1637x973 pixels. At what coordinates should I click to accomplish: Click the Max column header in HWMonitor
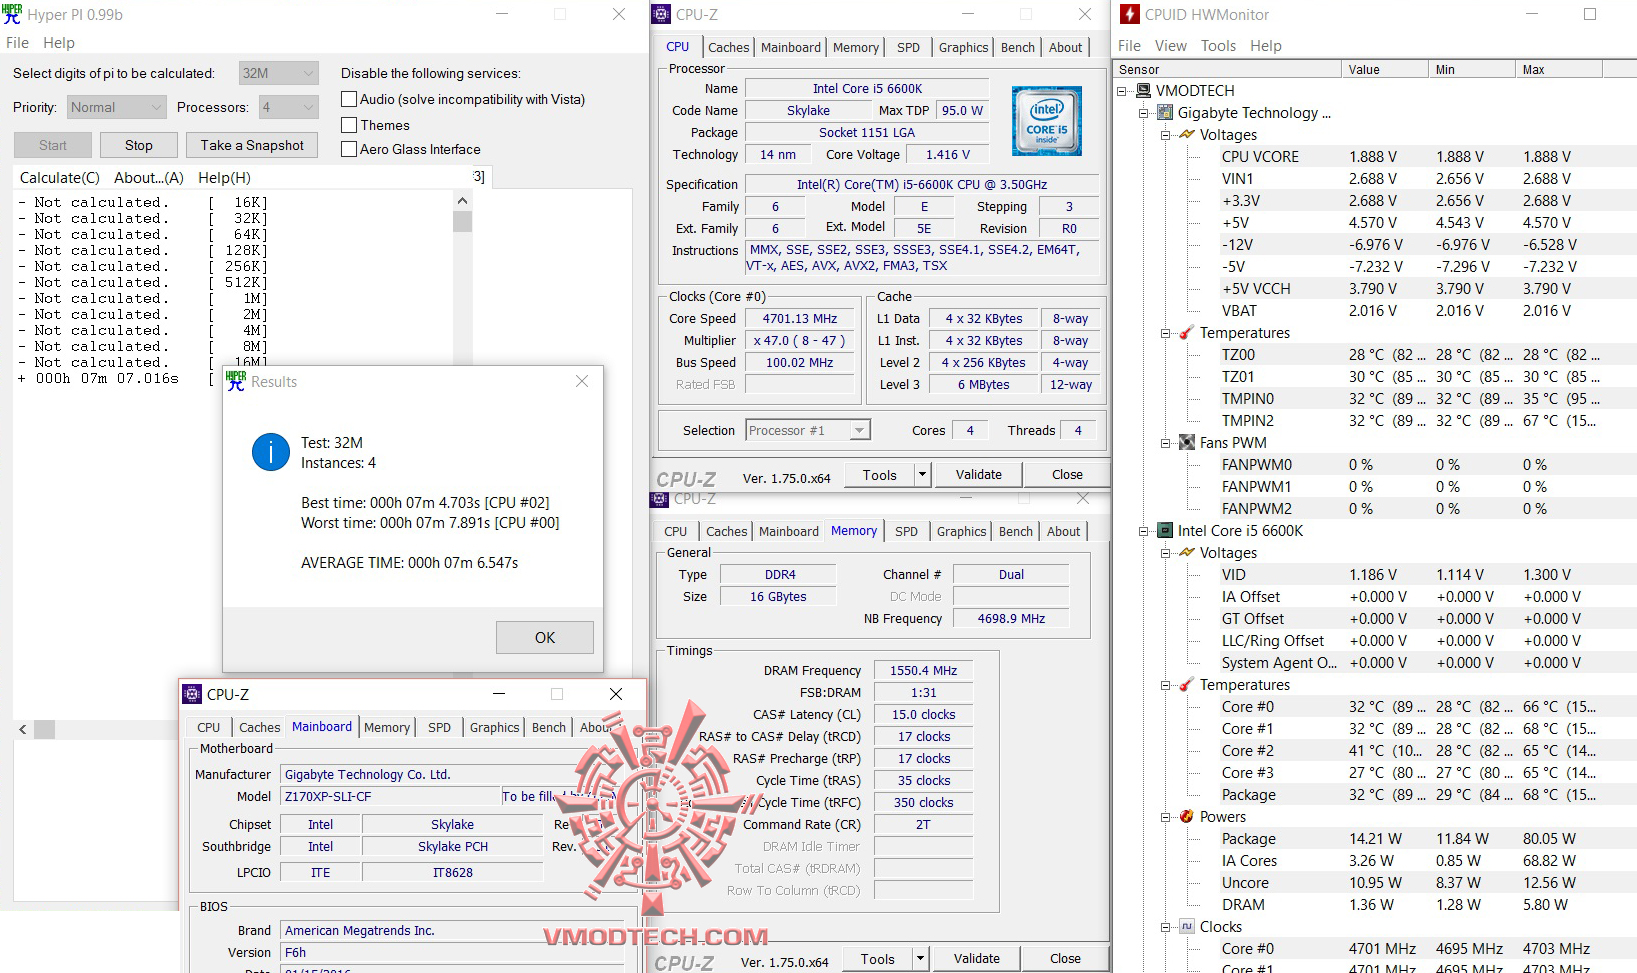(x=1558, y=69)
